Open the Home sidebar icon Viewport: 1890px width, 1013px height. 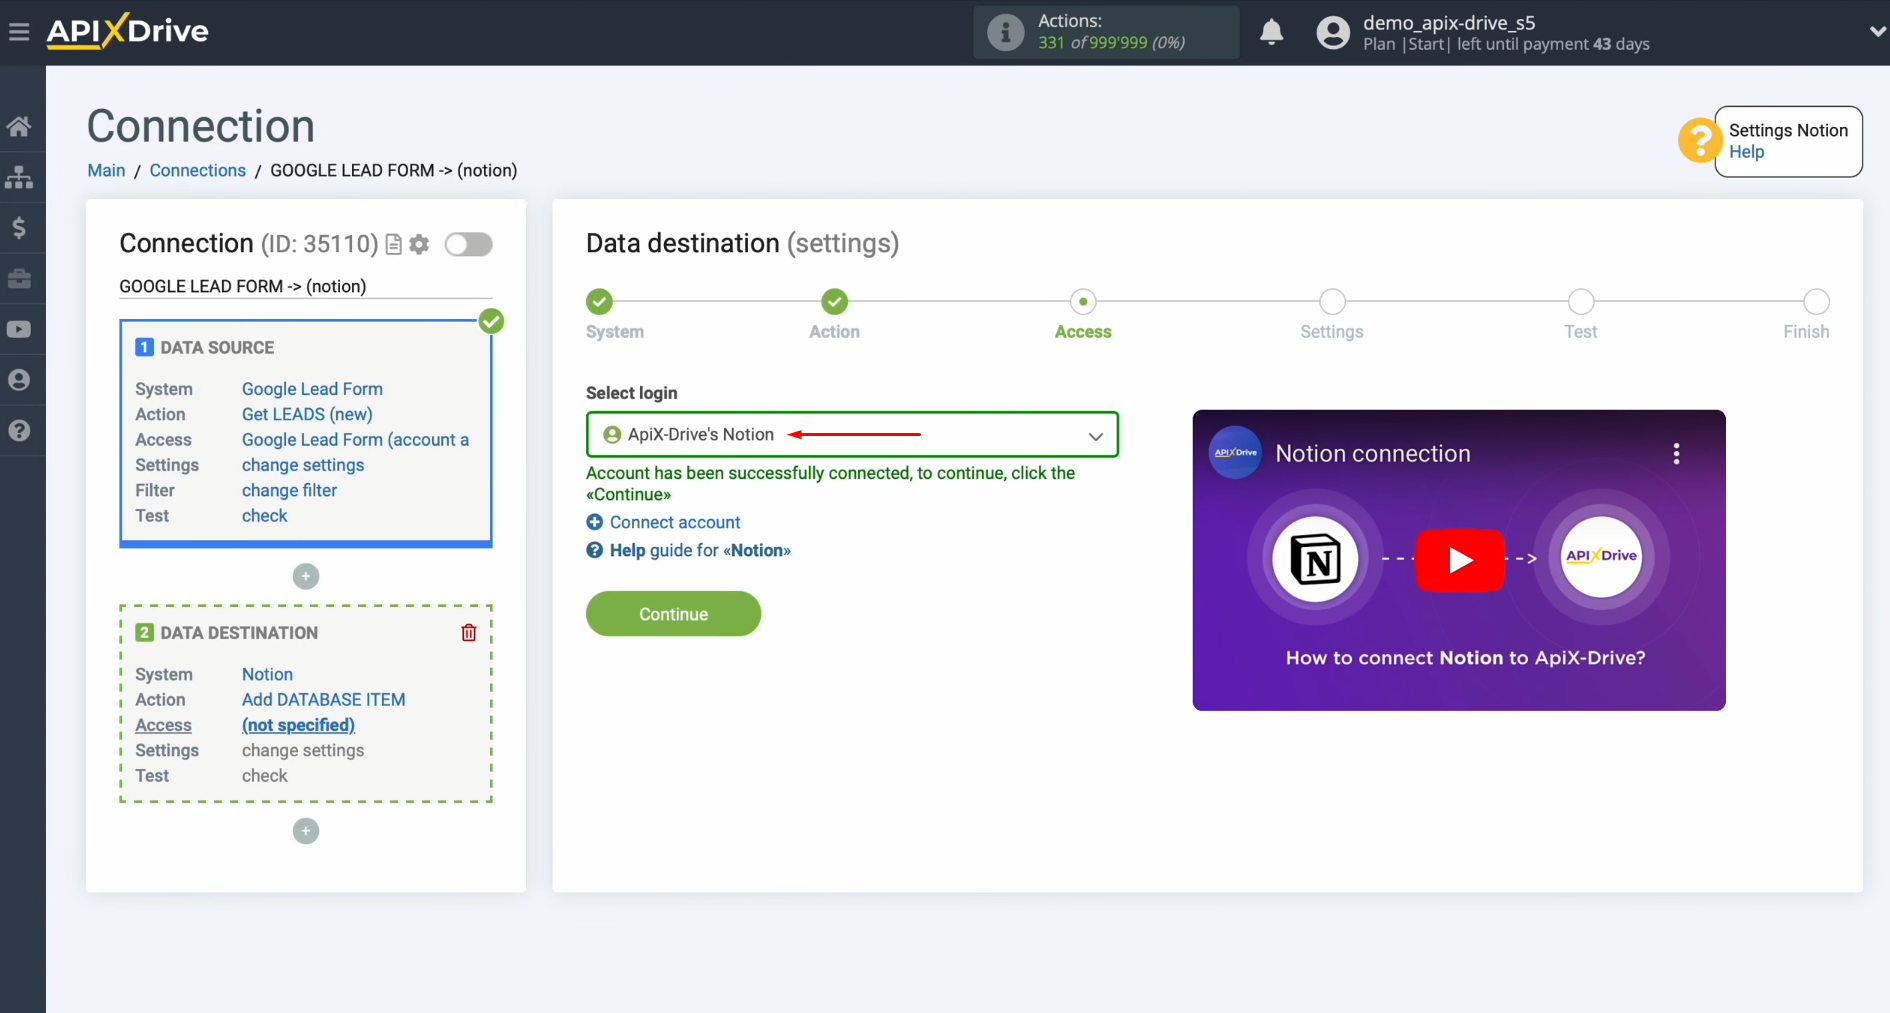click(20, 125)
